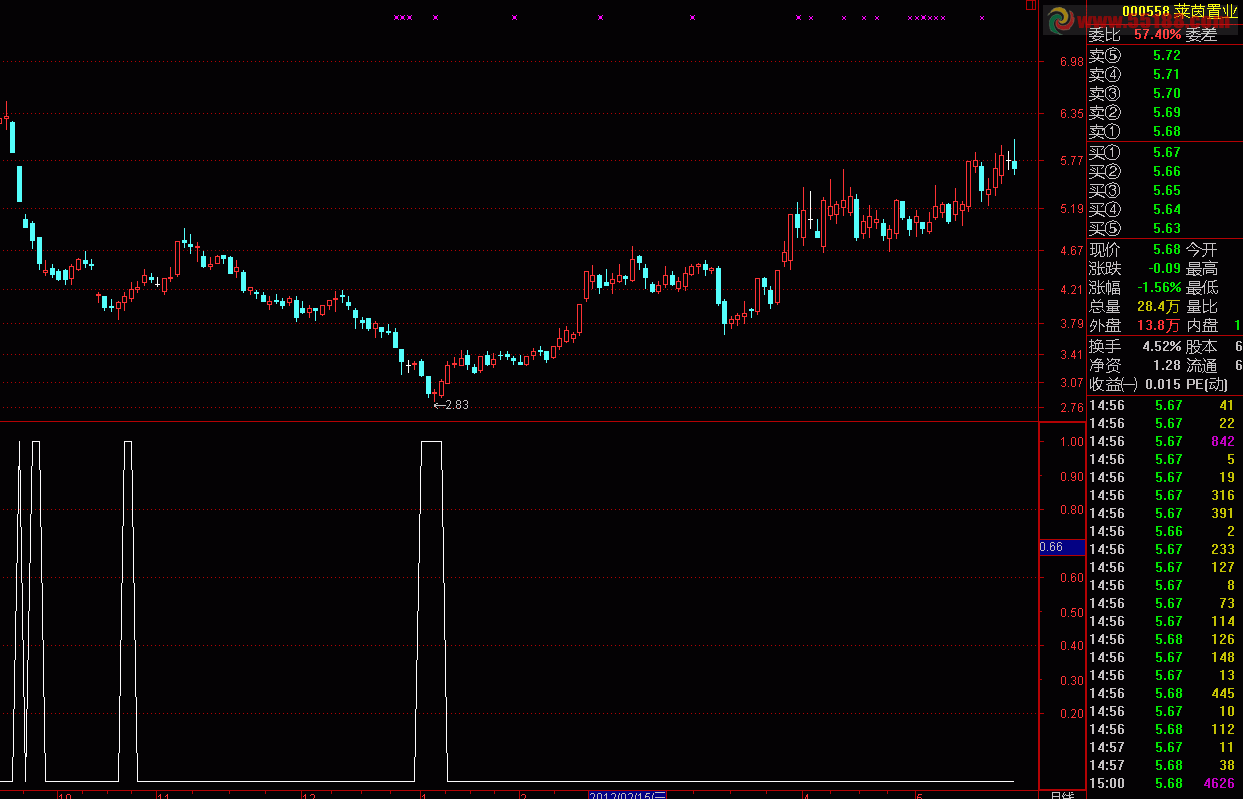Click the small red box icon above price axis
The height and width of the screenshot is (799, 1243).
pyautogui.click(x=1031, y=5)
